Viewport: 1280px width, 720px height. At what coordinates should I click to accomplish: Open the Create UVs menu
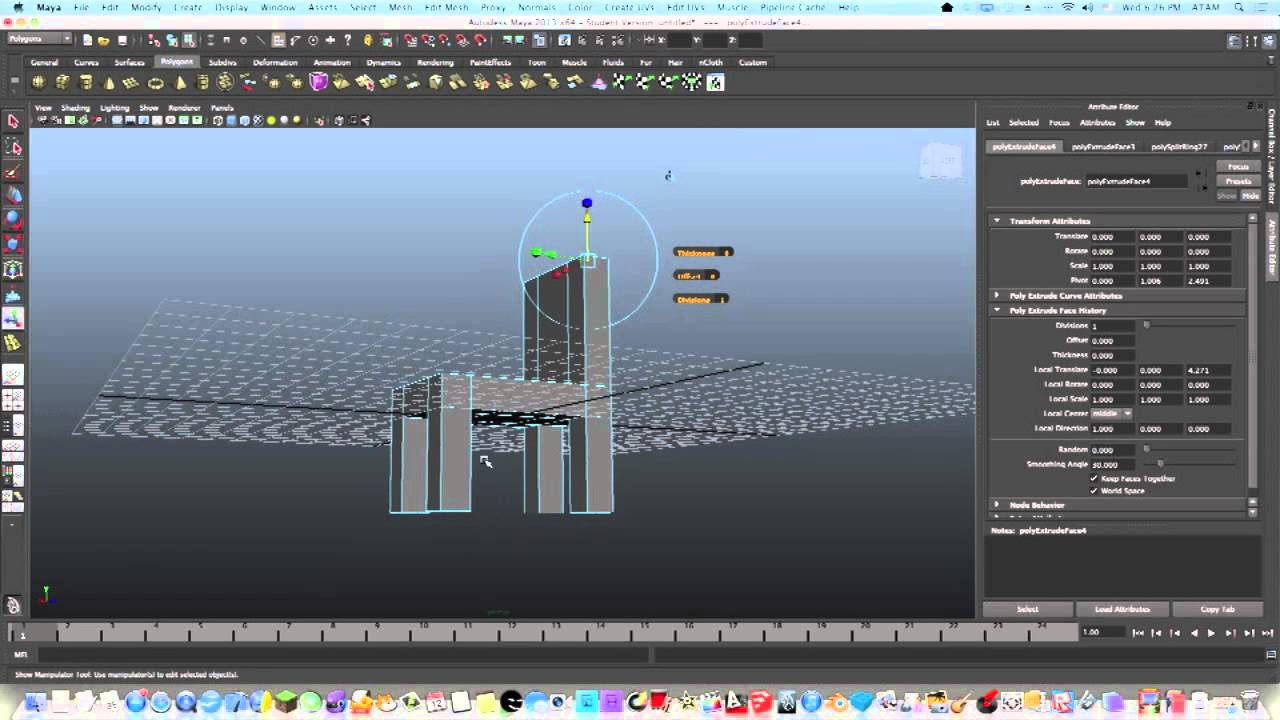coord(629,7)
